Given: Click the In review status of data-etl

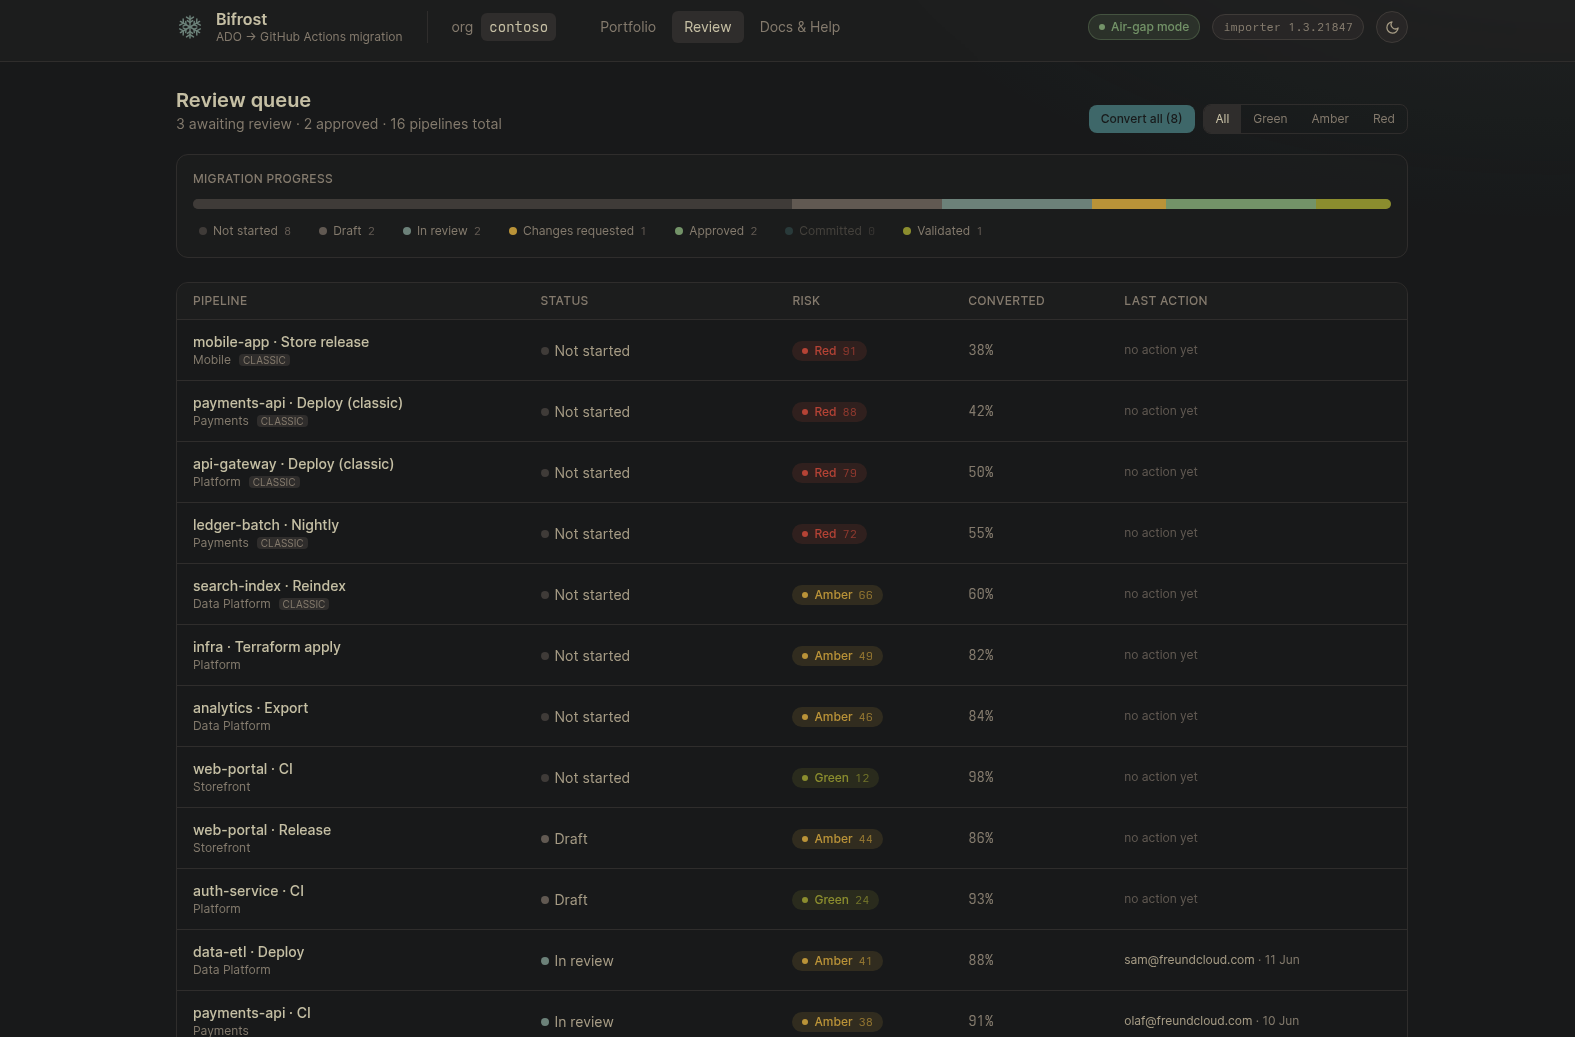Looking at the screenshot, I should tap(577, 961).
